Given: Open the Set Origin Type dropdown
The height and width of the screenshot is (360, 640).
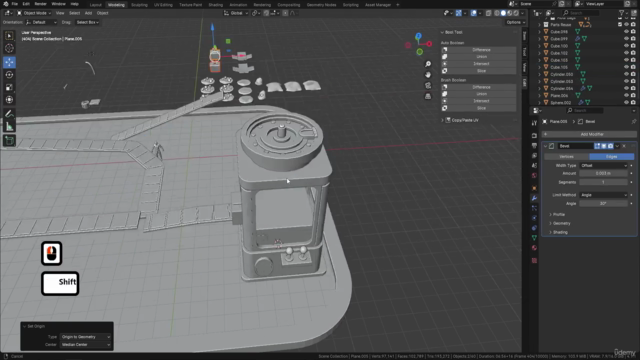Looking at the screenshot, I should tap(86, 337).
